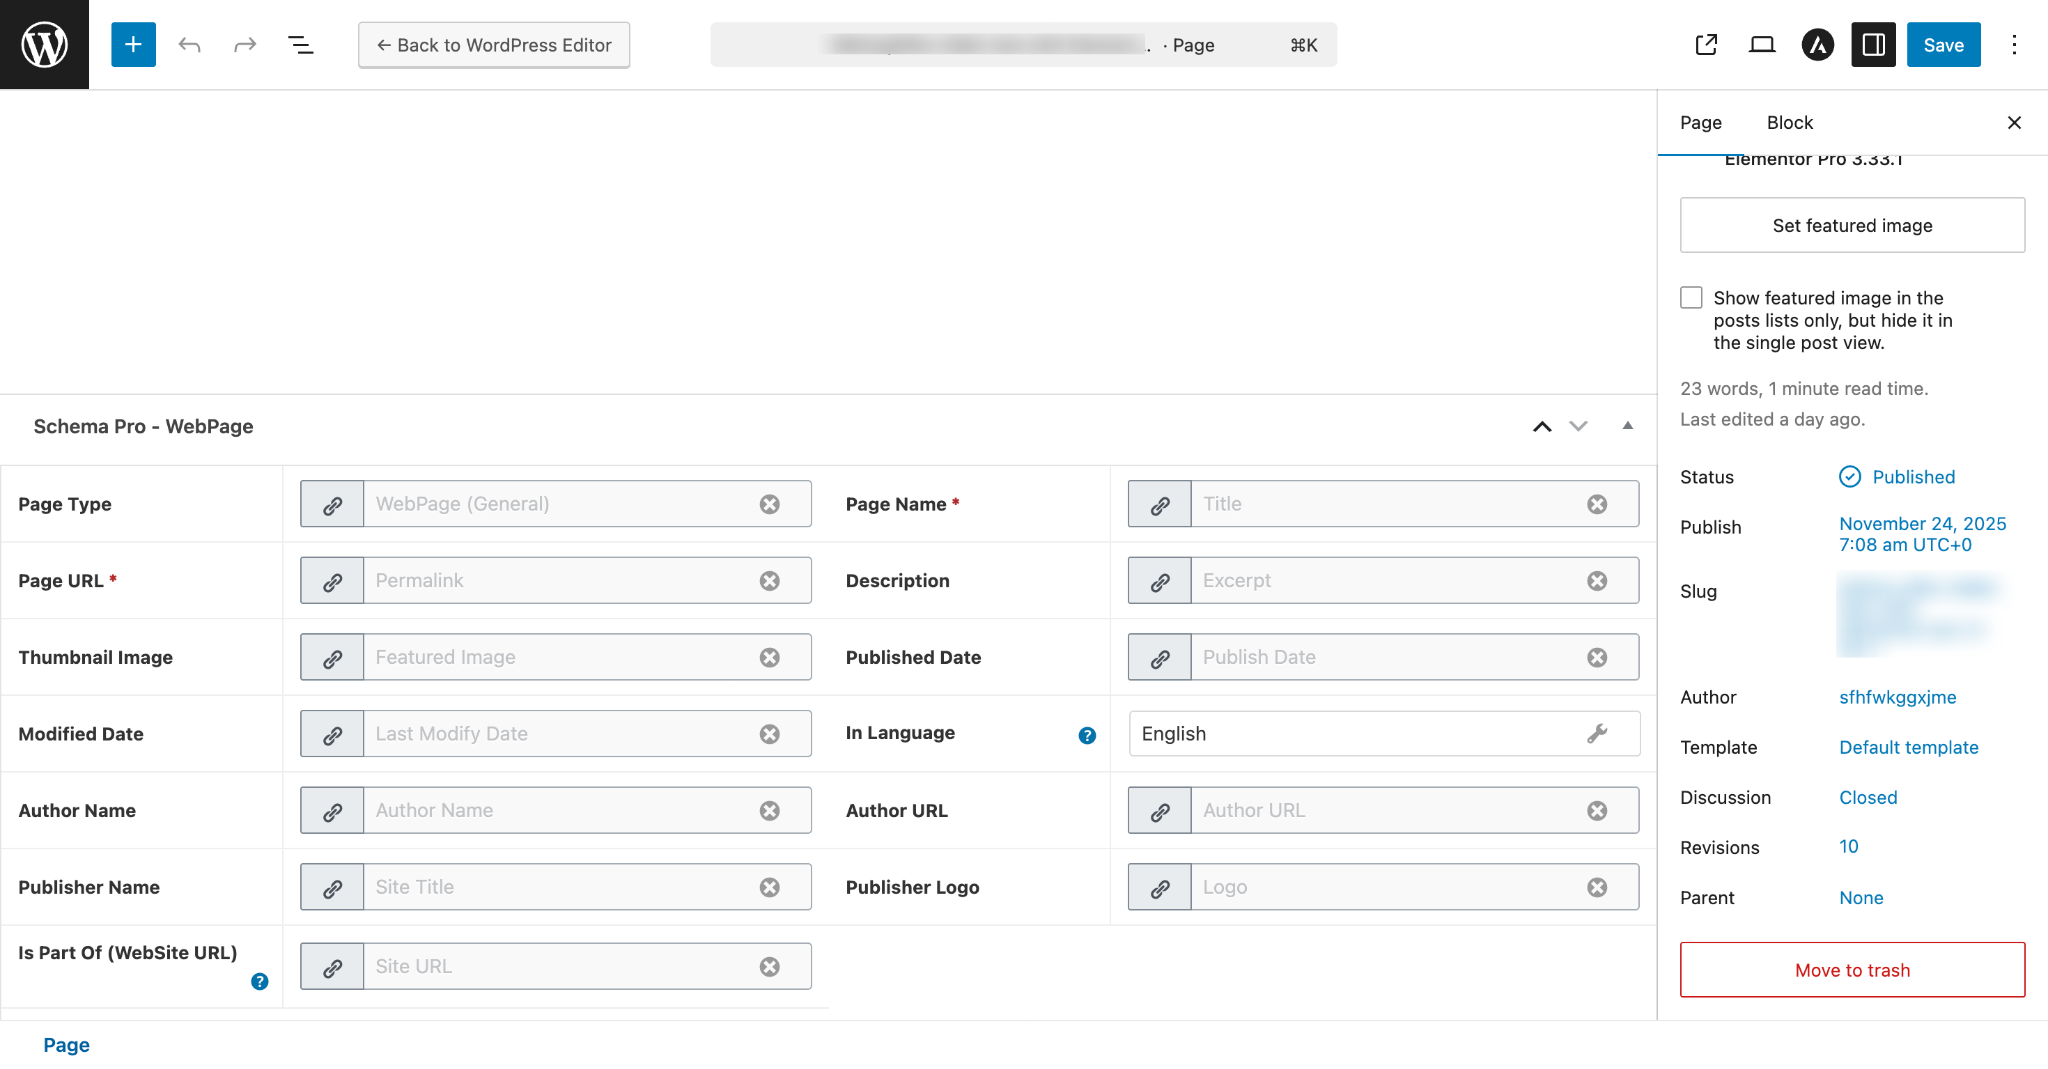Open the Astra settings icon
Viewport: 2048px width, 1069px height.
click(x=1817, y=45)
